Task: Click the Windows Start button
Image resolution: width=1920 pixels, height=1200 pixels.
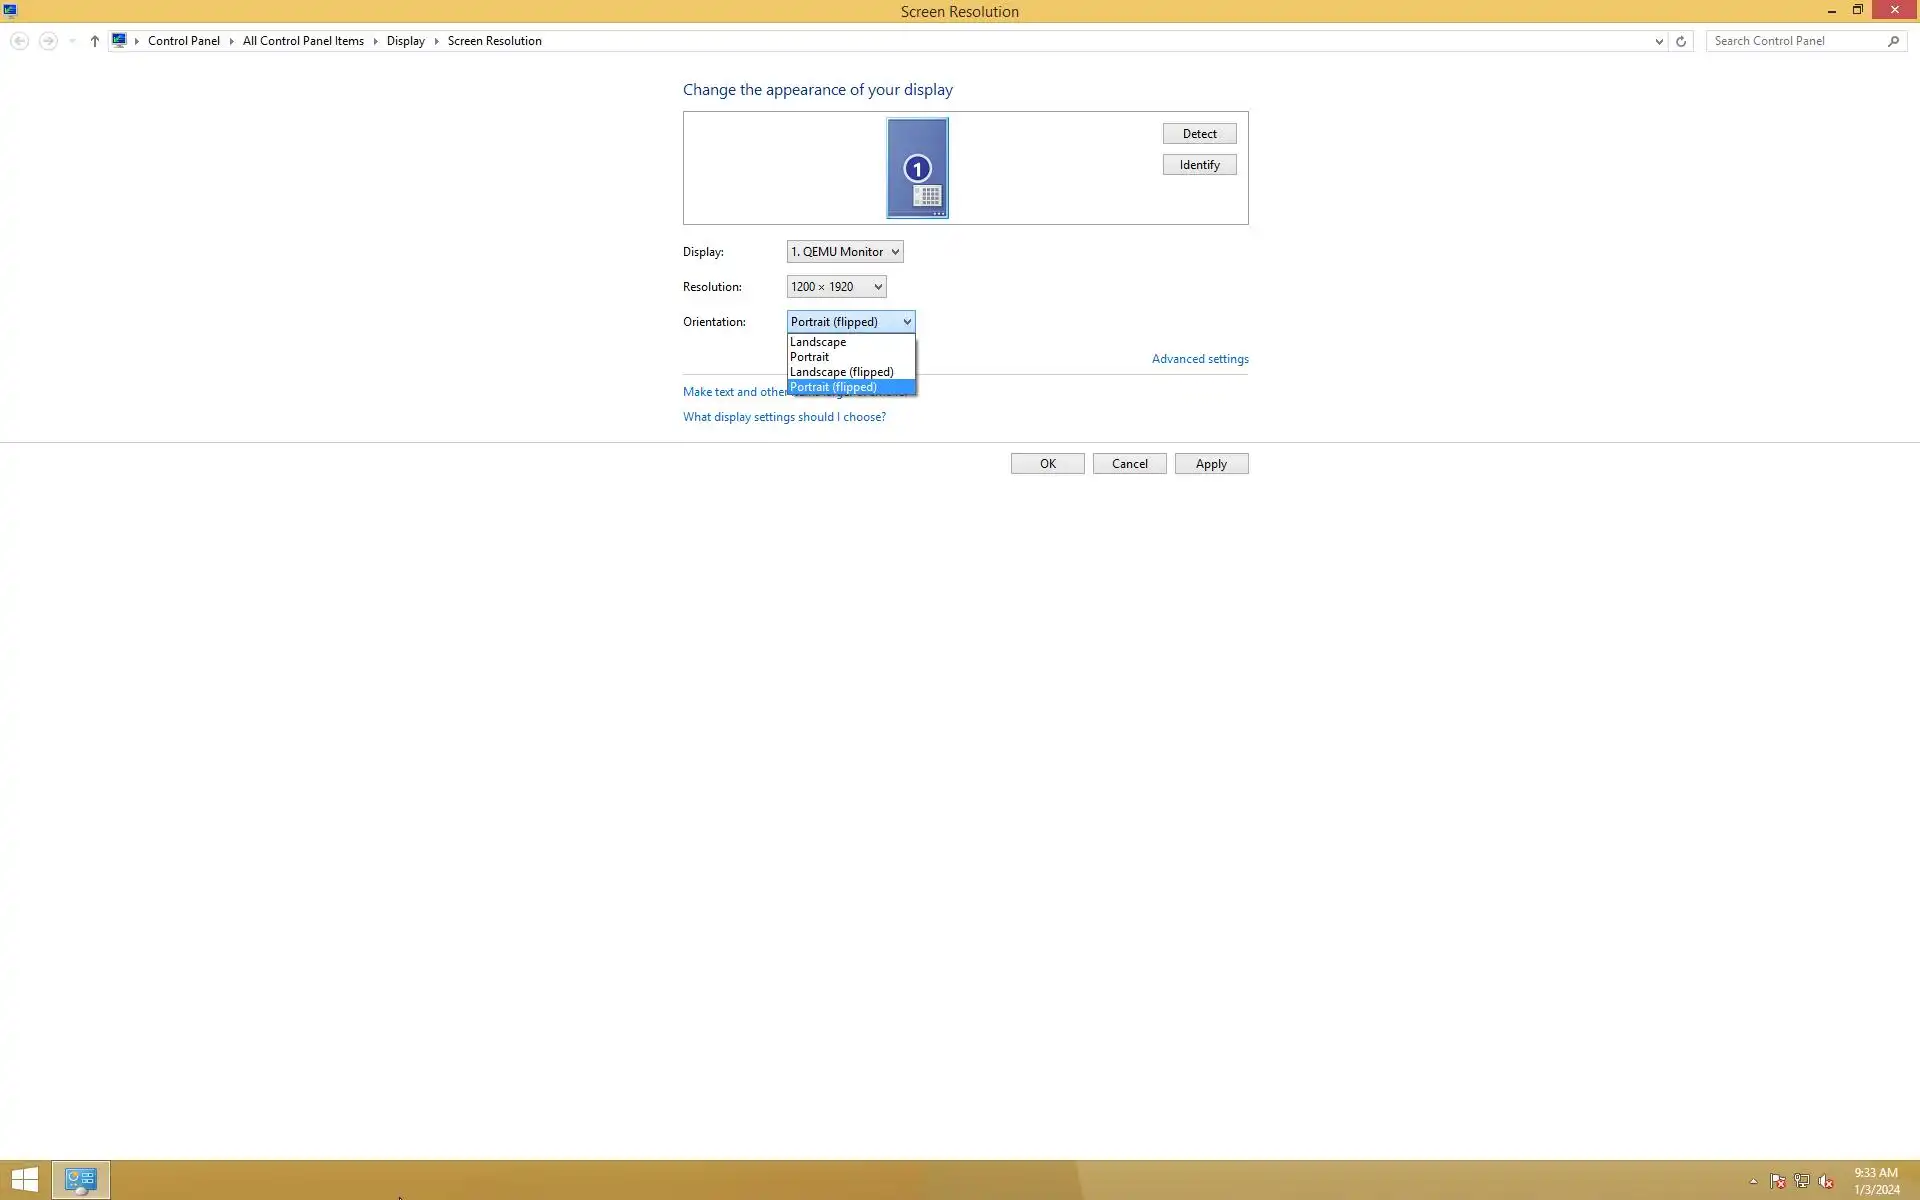Action: pyautogui.click(x=24, y=1180)
